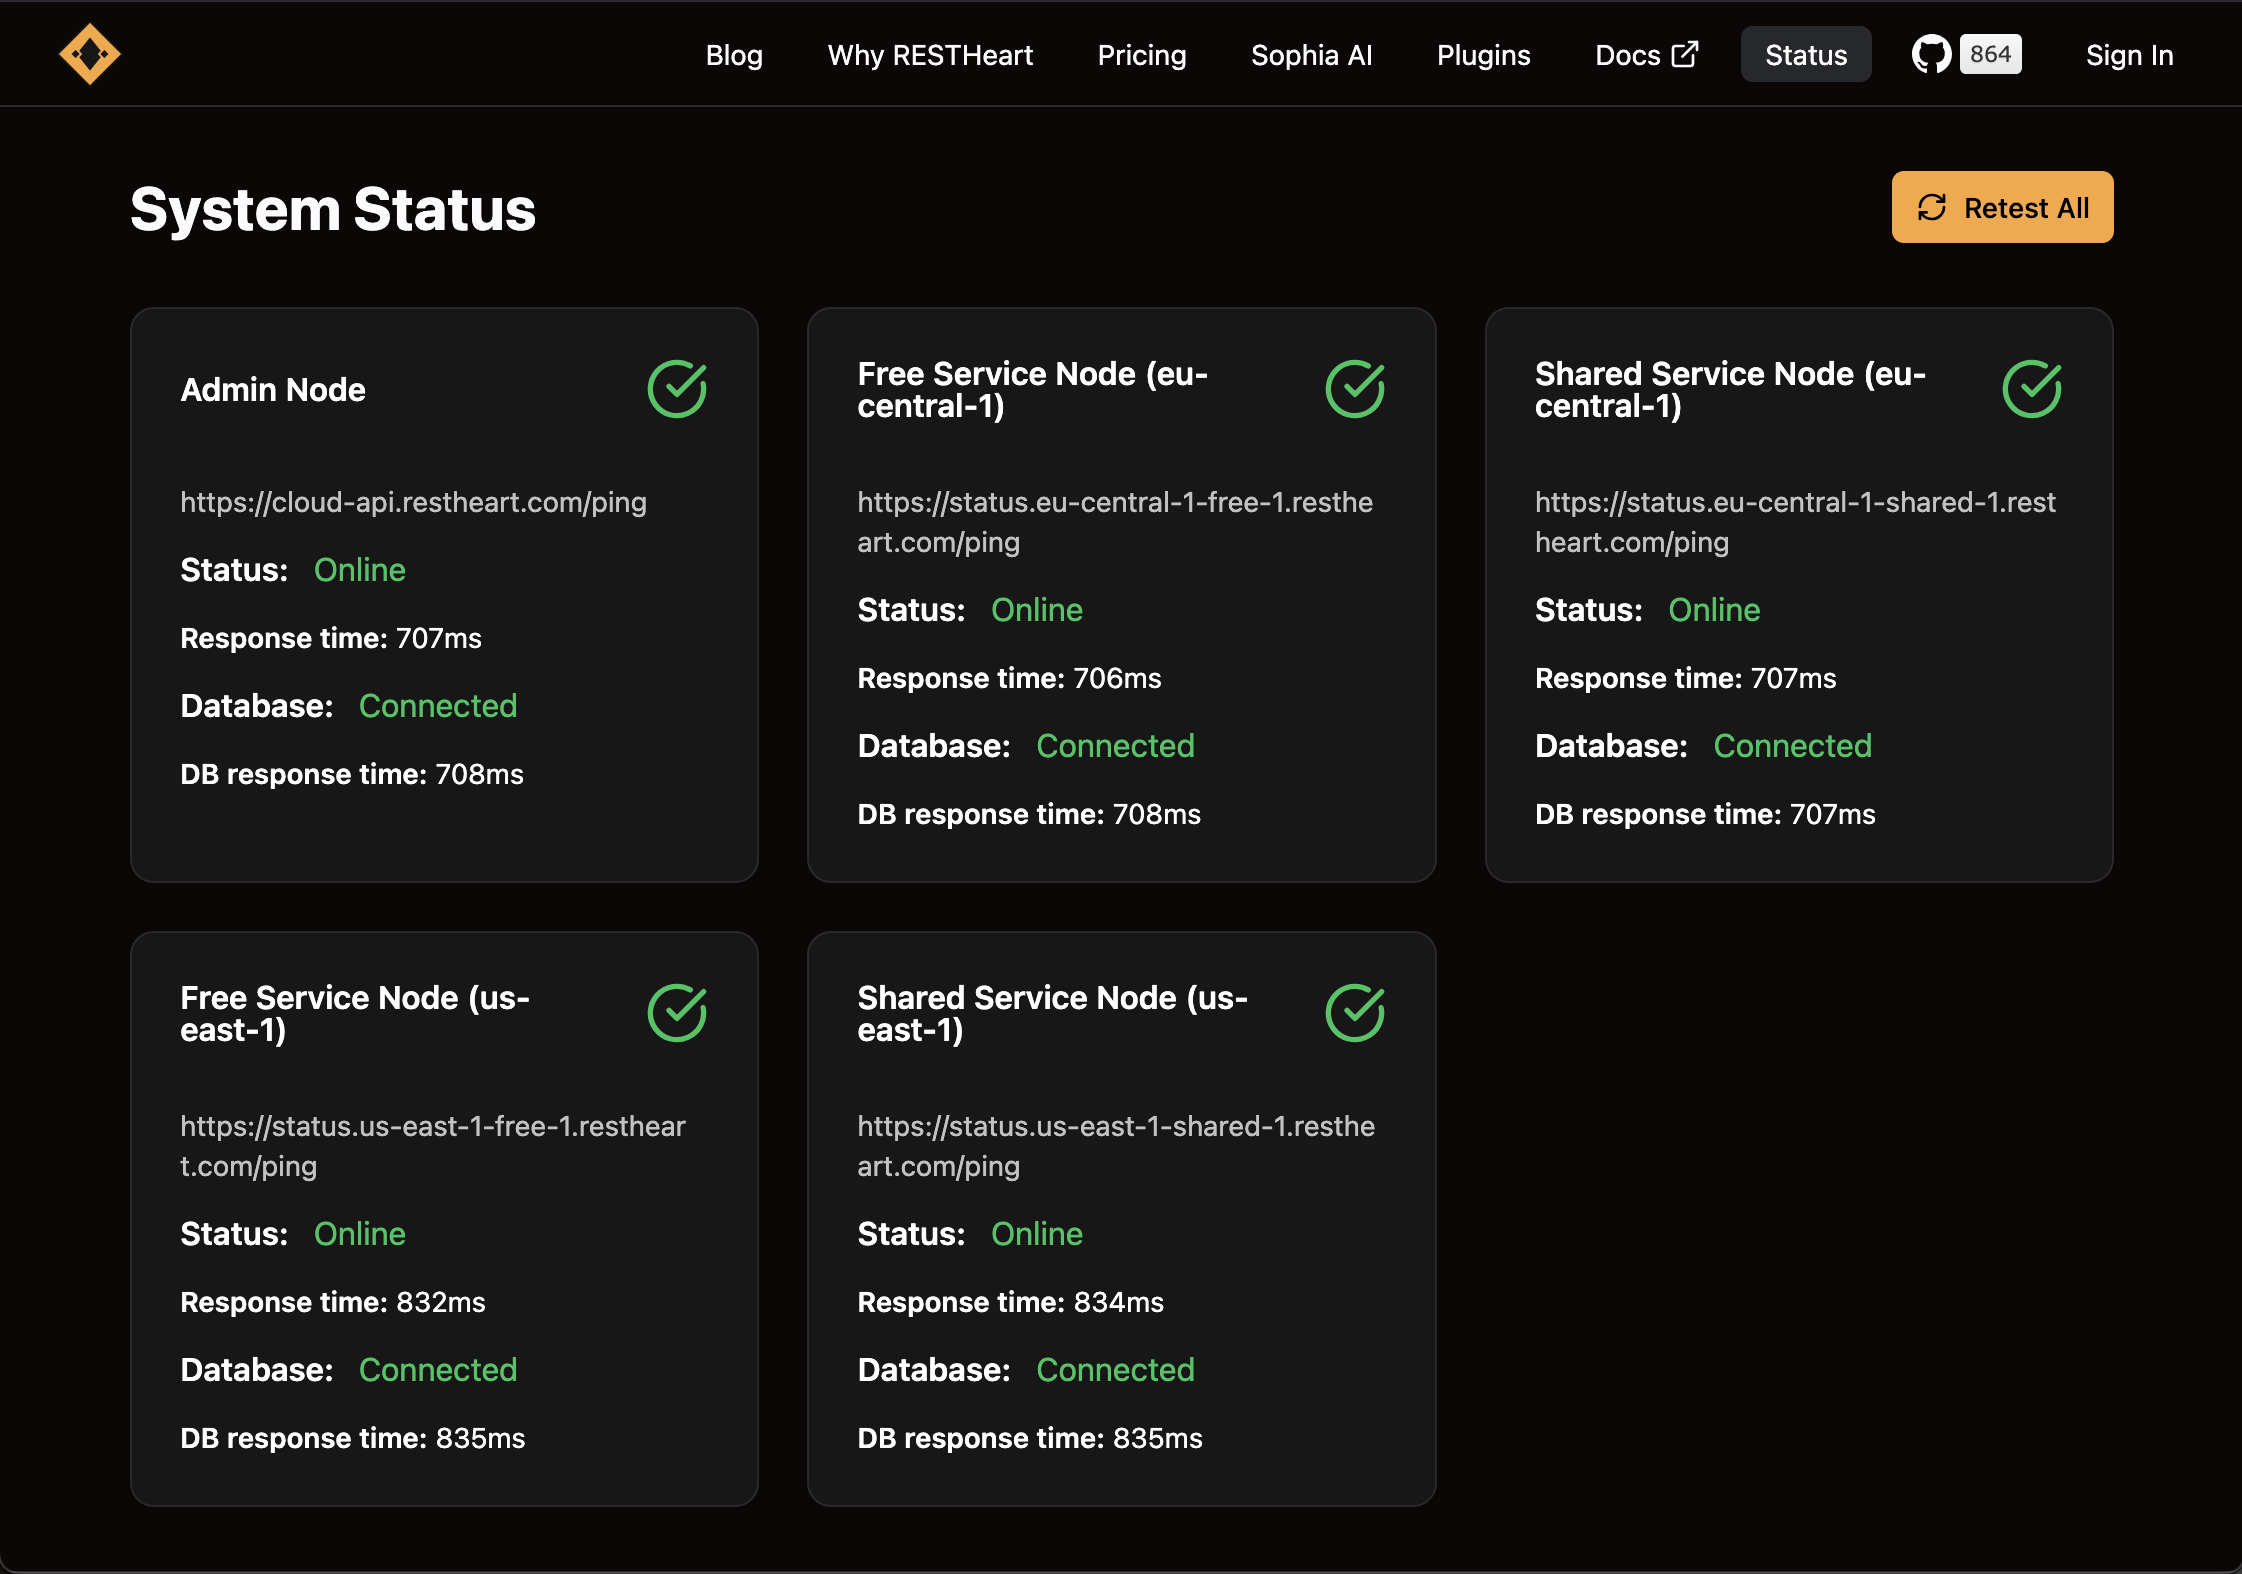Click Shared Service Node eu-central-1 checkmark icon
The height and width of the screenshot is (1574, 2242).
2032,389
